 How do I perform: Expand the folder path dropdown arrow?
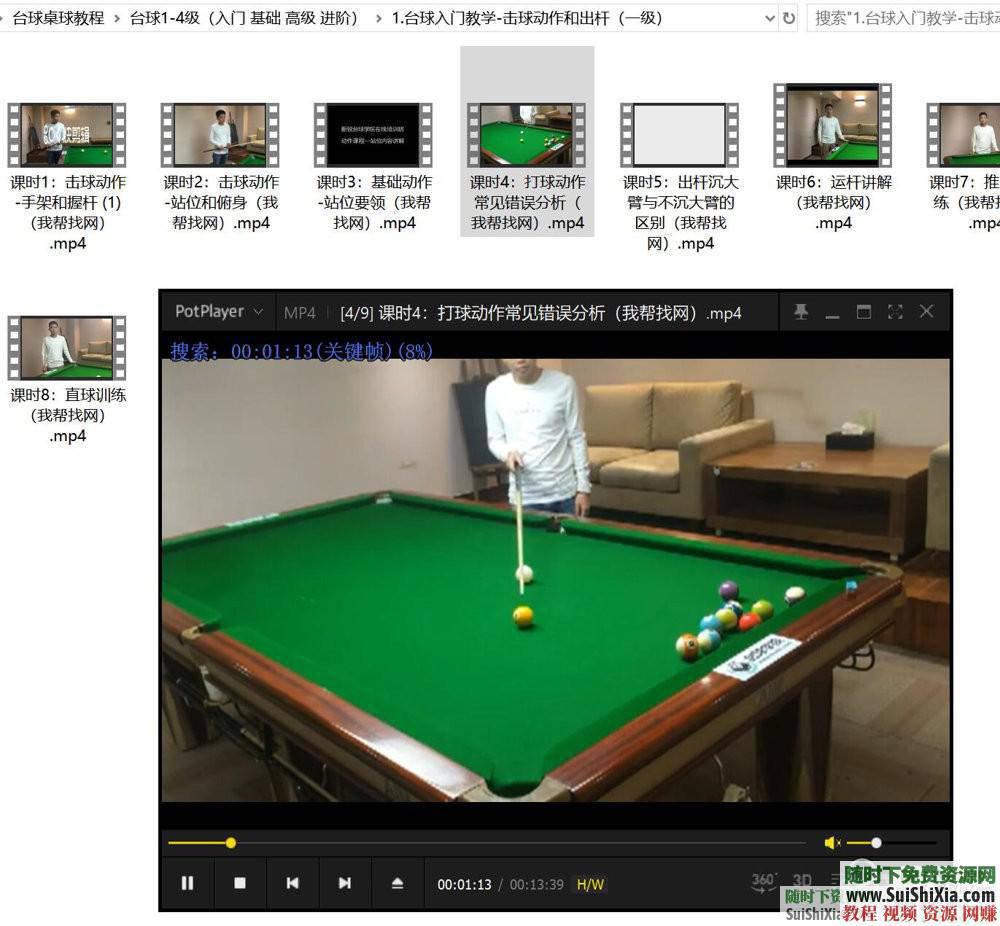pos(768,17)
